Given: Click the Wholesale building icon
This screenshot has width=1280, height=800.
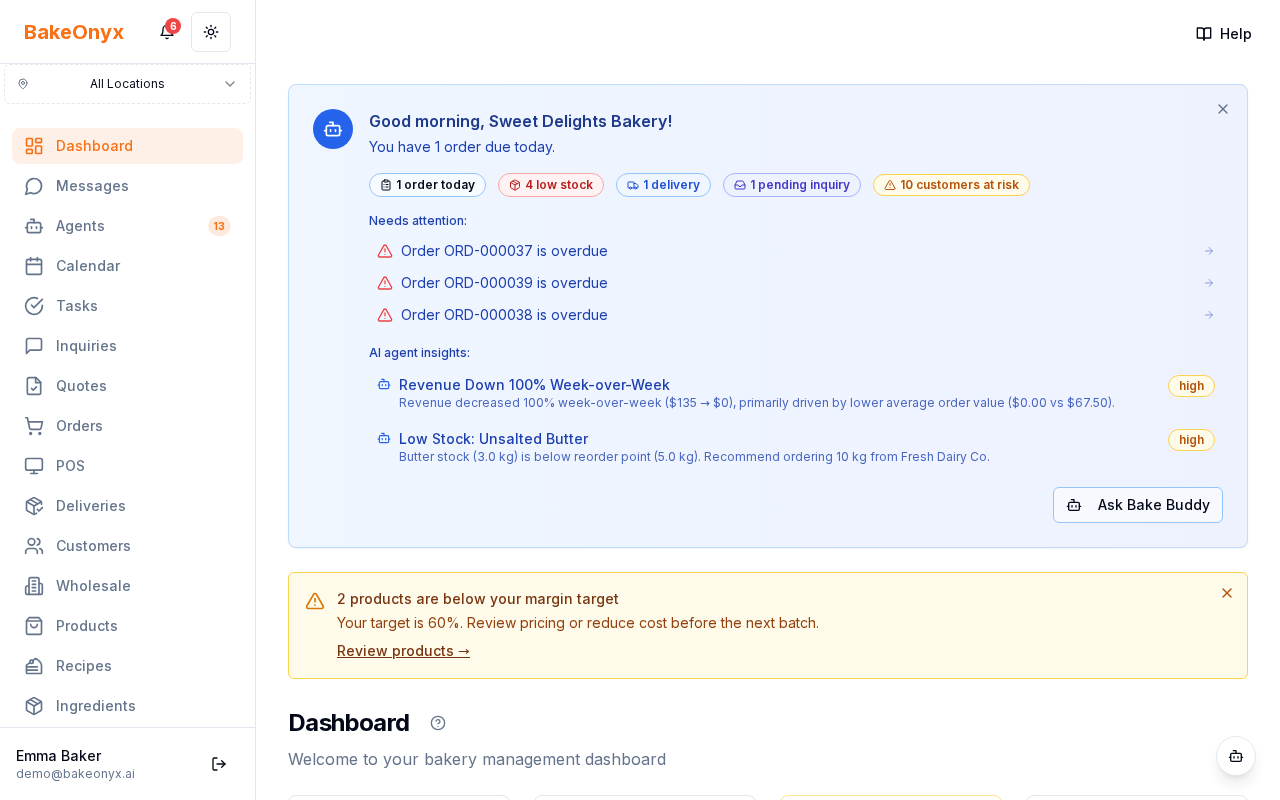Looking at the screenshot, I should [34, 586].
